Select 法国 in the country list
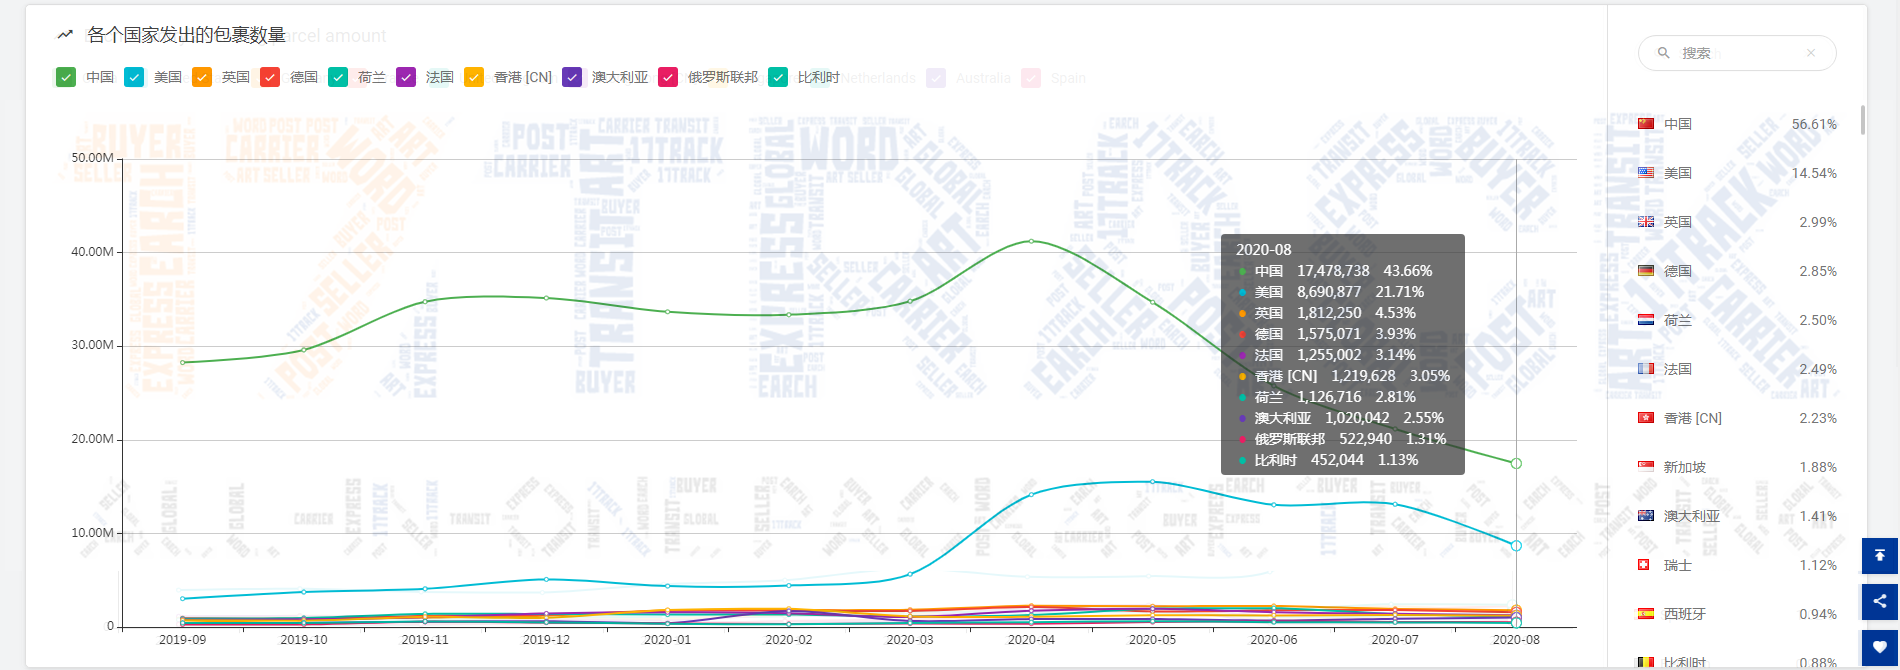 pyautogui.click(x=1678, y=369)
